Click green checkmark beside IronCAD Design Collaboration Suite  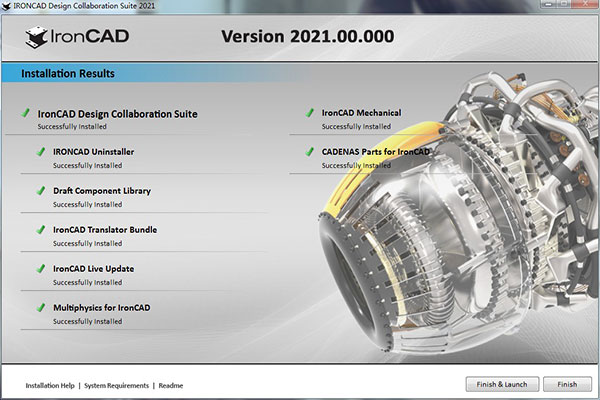(x=26, y=113)
